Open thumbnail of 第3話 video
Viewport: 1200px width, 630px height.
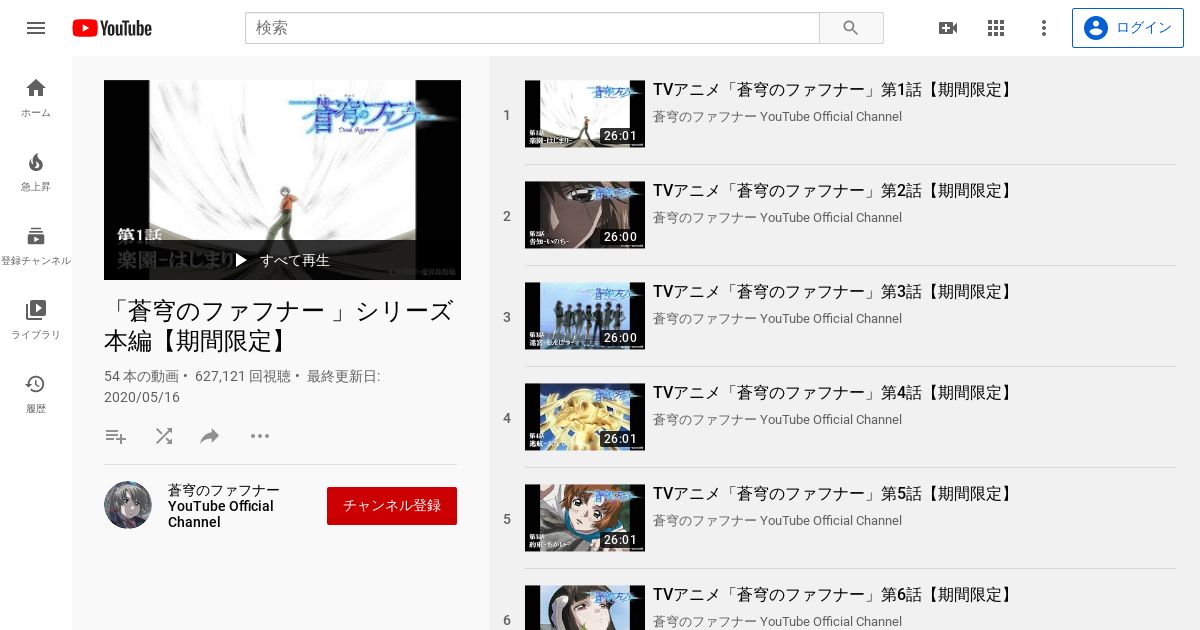(585, 316)
